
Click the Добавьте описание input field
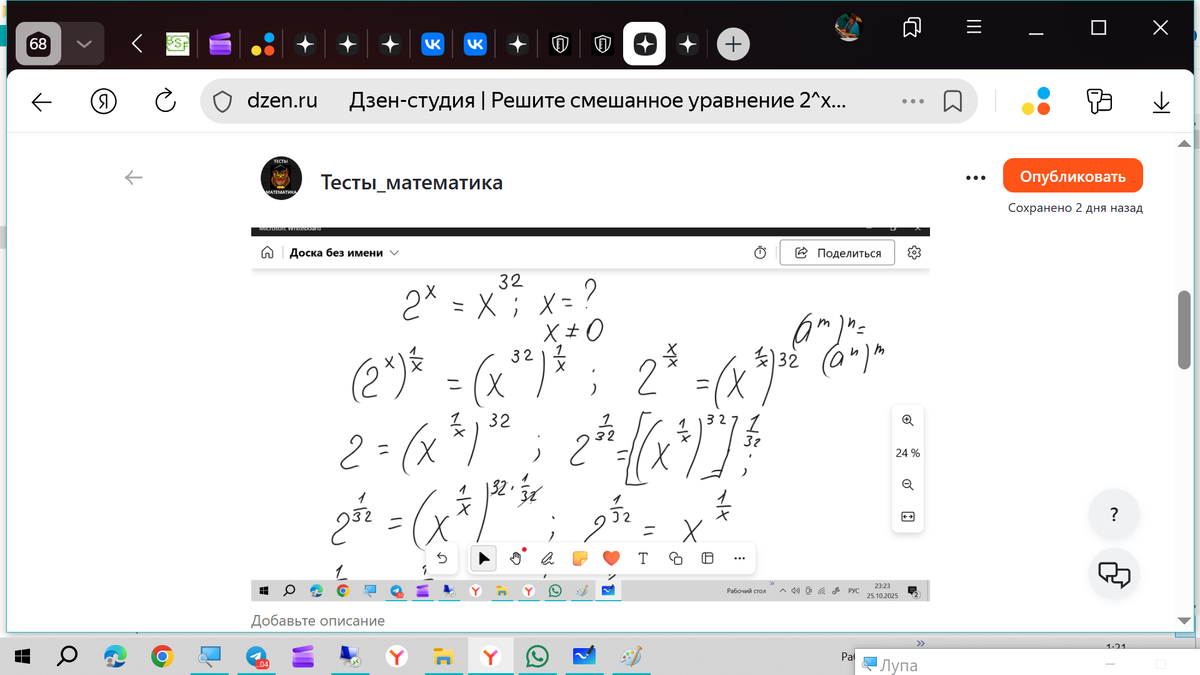click(x=320, y=620)
